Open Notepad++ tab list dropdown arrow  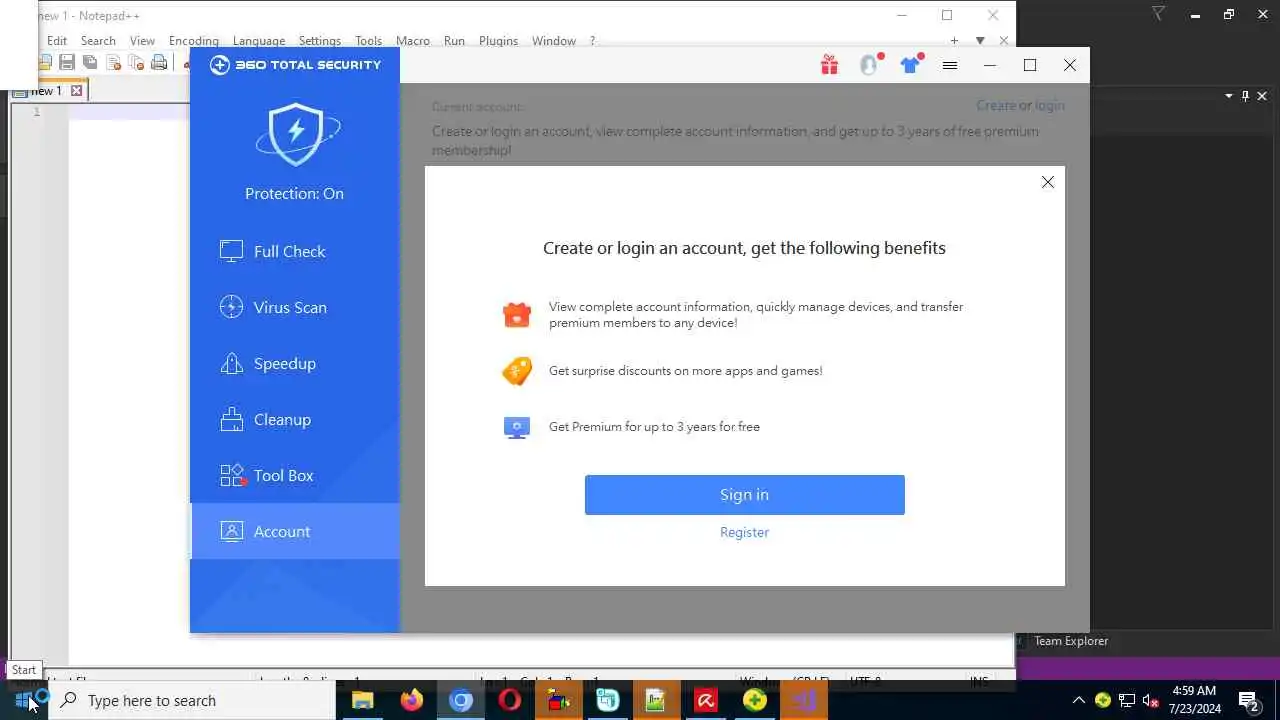[x=980, y=41]
